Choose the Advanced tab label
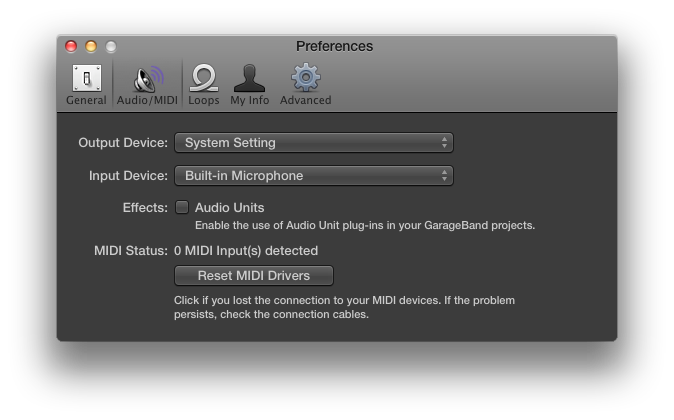 [x=305, y=100]
